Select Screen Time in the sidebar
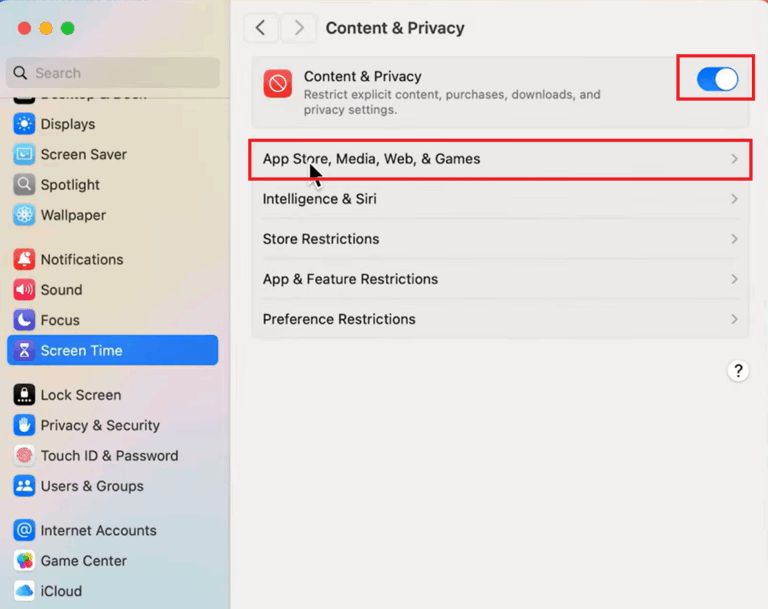The image size is (768, 609). pos(112,351)
